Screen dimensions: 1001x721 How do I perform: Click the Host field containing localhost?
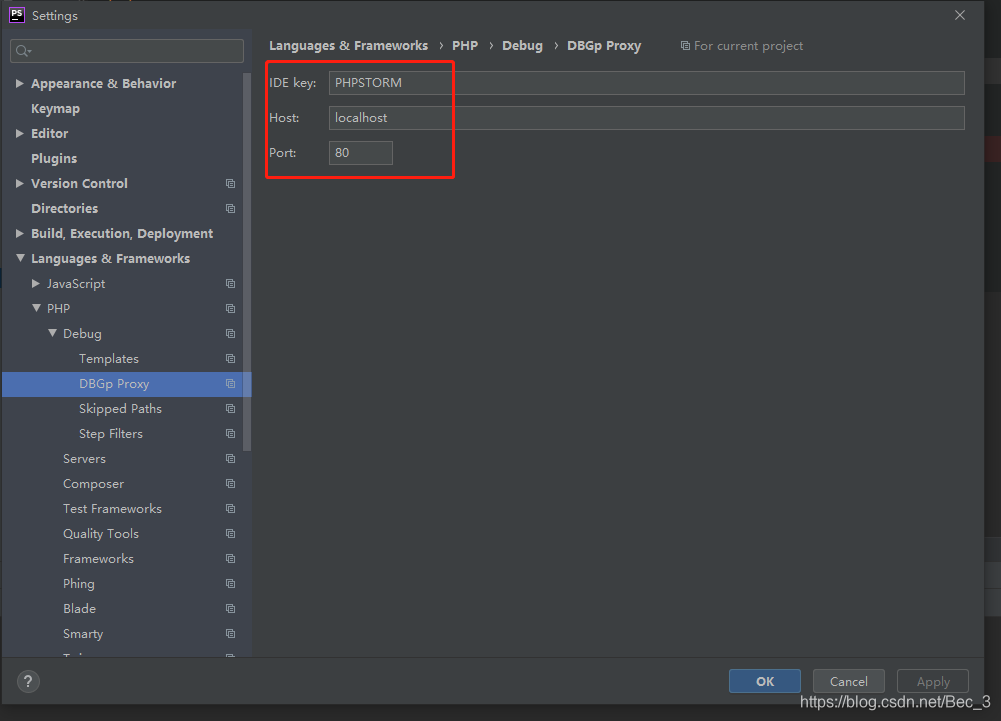(x=647, y=118)
